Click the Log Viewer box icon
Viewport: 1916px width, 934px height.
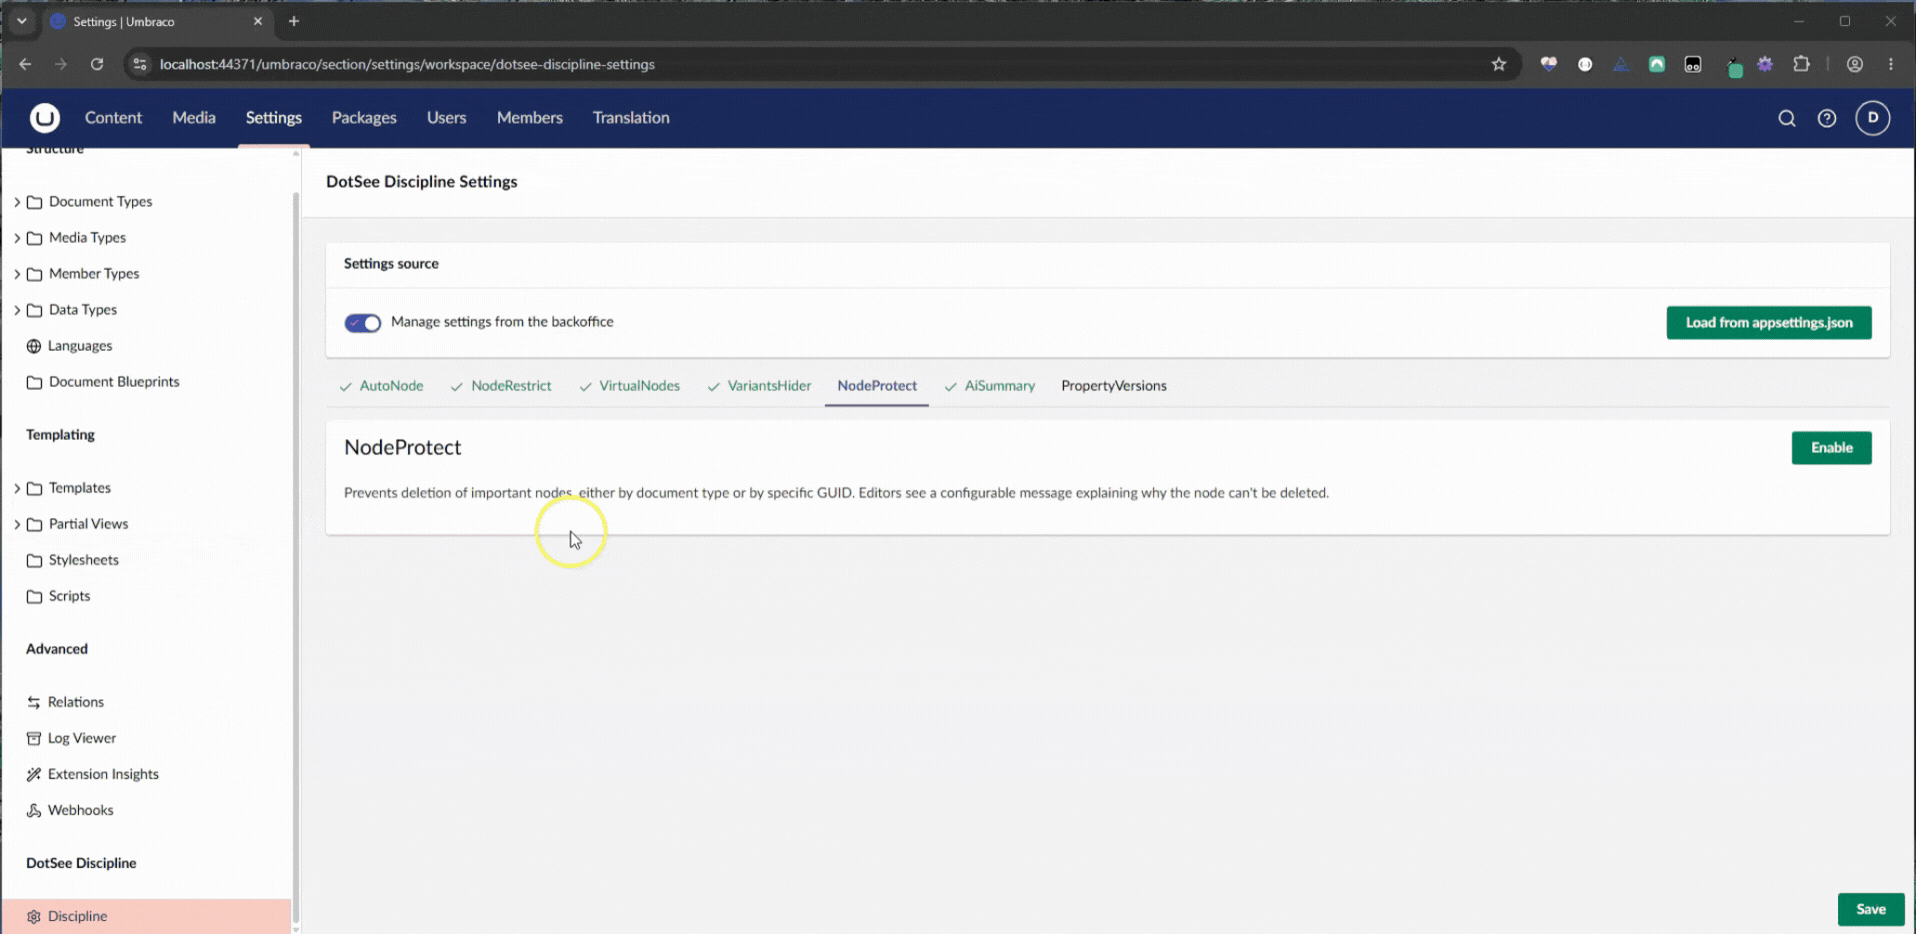[x=34, y=738]
